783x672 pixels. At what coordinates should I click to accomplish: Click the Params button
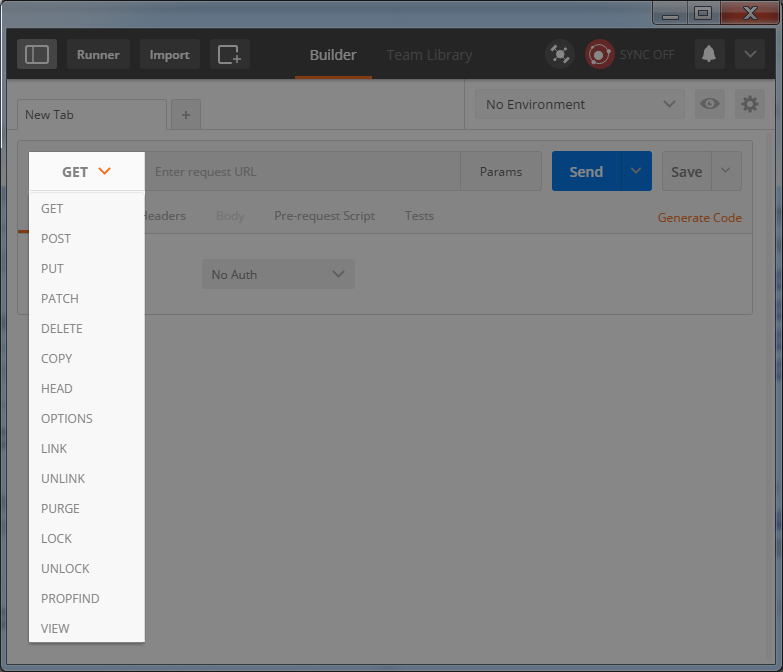pos(501,171)
